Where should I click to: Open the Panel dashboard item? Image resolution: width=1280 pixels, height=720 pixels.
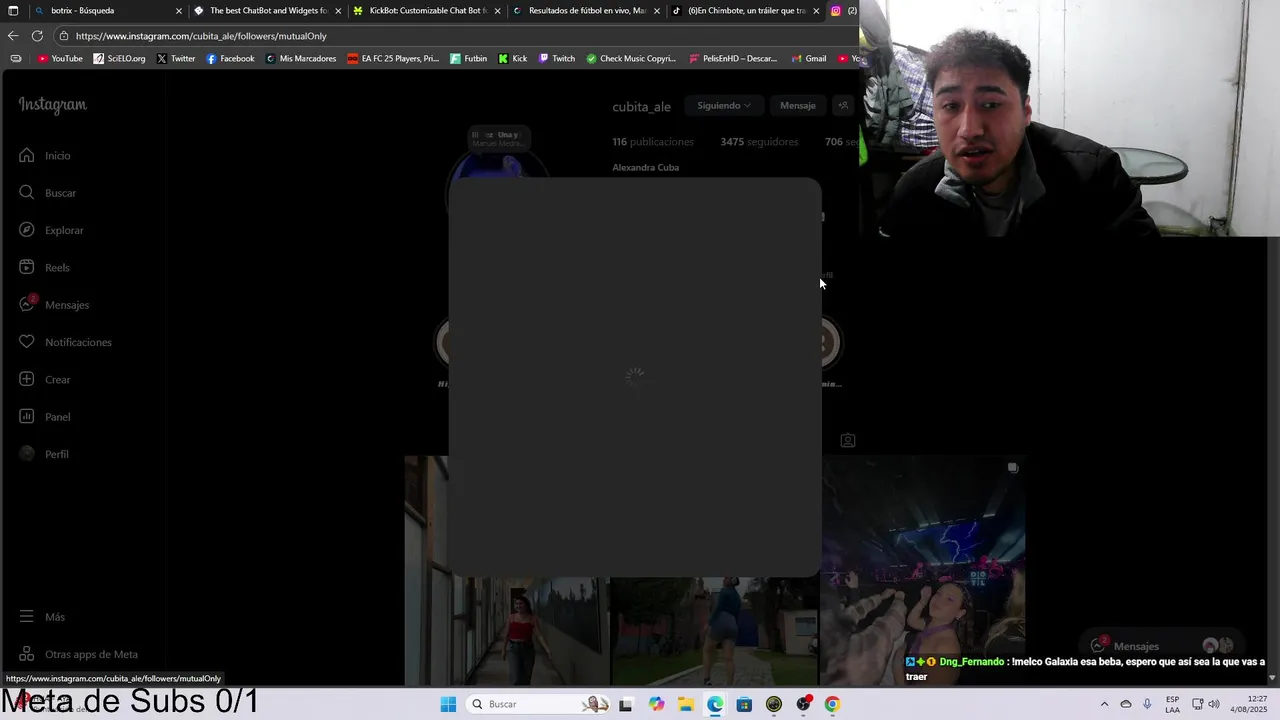click(x=45, y=417)
